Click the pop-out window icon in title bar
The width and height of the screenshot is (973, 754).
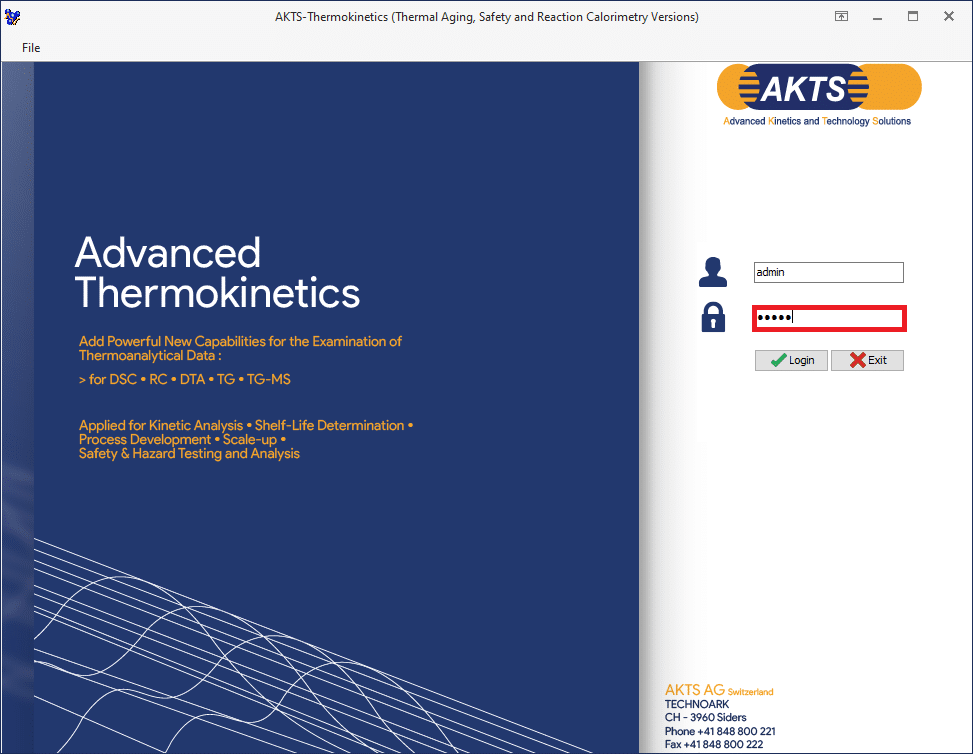tap(841, 16)
